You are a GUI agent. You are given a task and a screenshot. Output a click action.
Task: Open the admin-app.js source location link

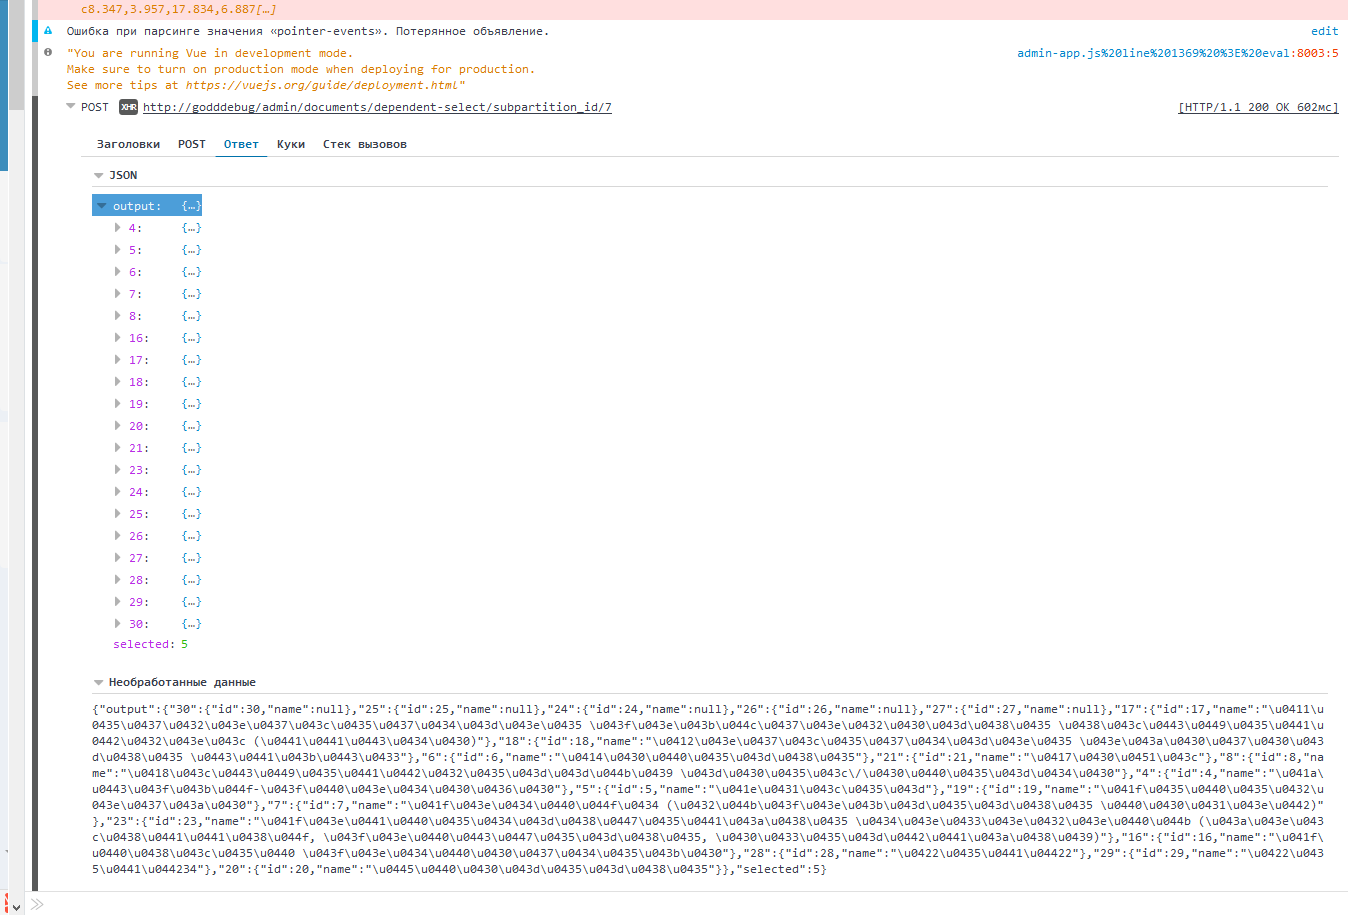click(x=1177, y=53)
